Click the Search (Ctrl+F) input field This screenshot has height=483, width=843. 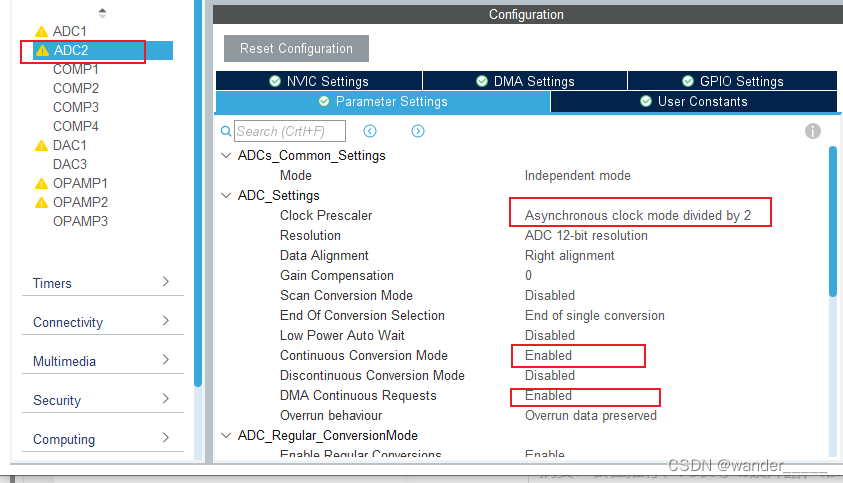tap(290, 131)
